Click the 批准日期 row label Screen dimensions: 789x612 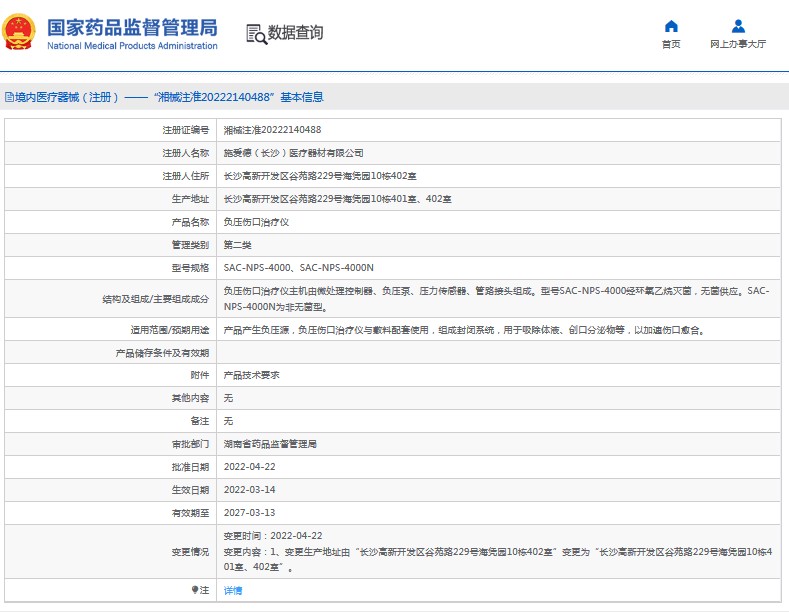tap(190, 467)
